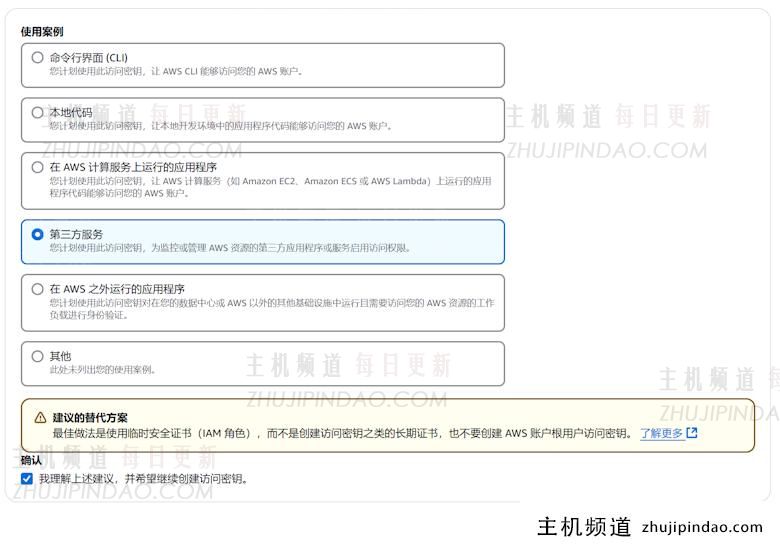The width and height of the screenshot is (780, 551).
Task: Click the 此处未列出您的使用案例 description text
Action: coord(102,369)
